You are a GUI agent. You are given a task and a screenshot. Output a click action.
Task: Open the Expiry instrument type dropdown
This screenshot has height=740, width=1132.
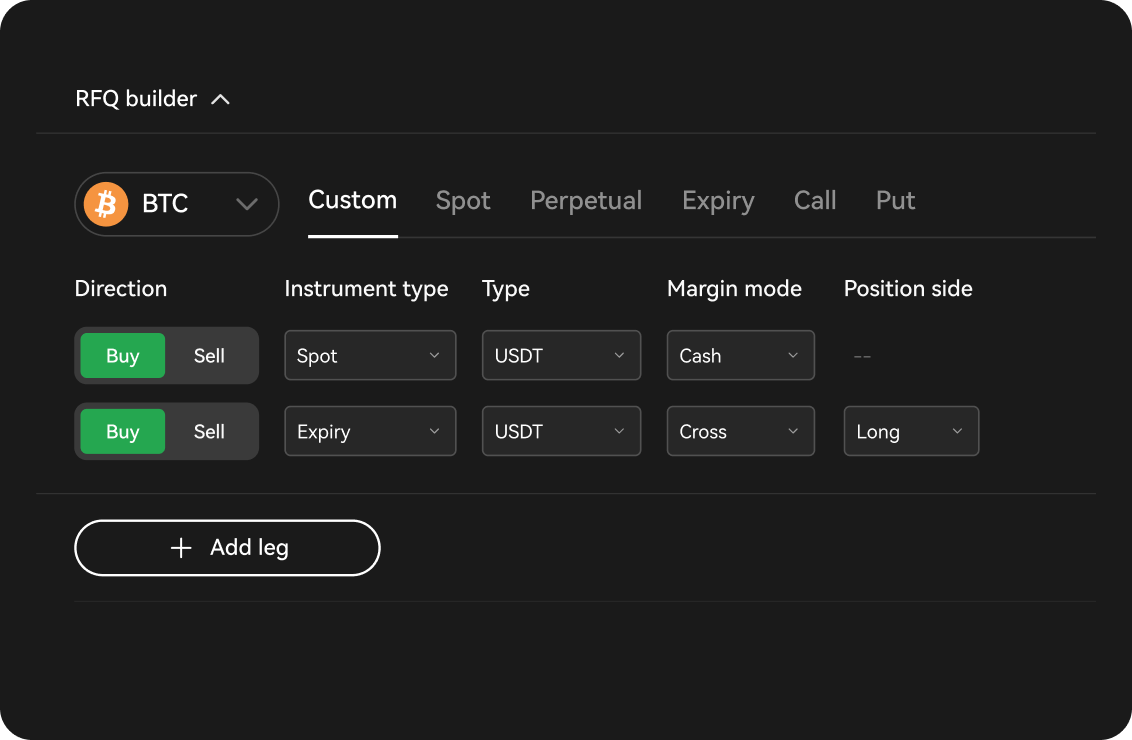tap(370, 431)
